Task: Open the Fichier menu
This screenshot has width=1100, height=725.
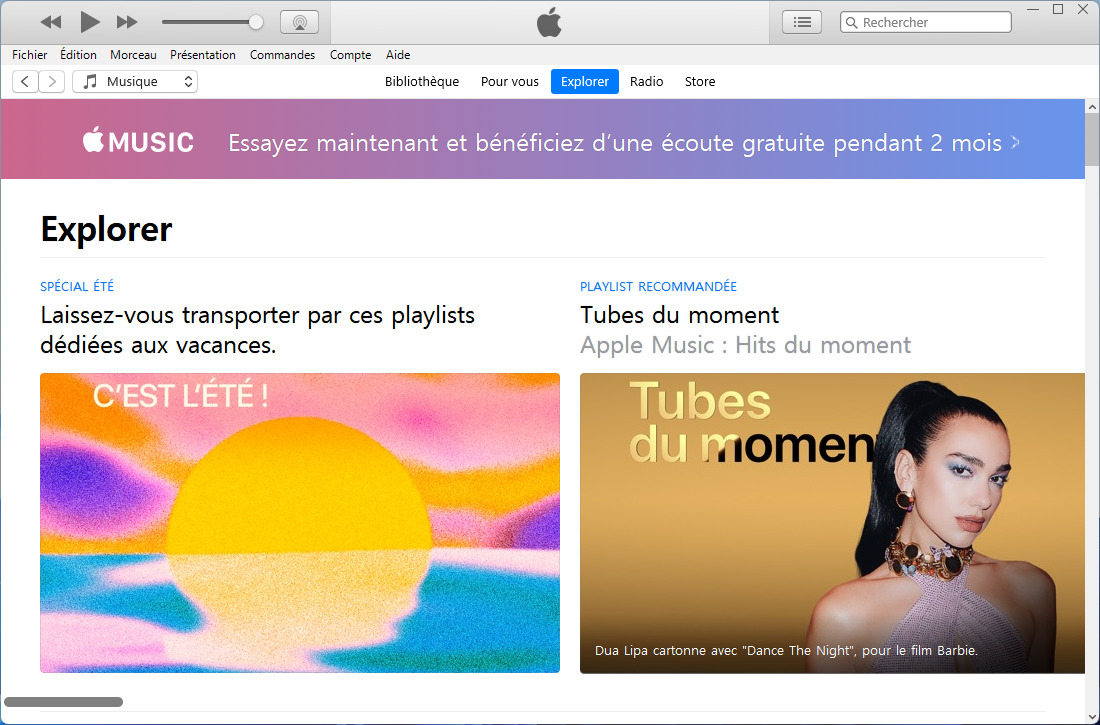Action: (29, 55)
